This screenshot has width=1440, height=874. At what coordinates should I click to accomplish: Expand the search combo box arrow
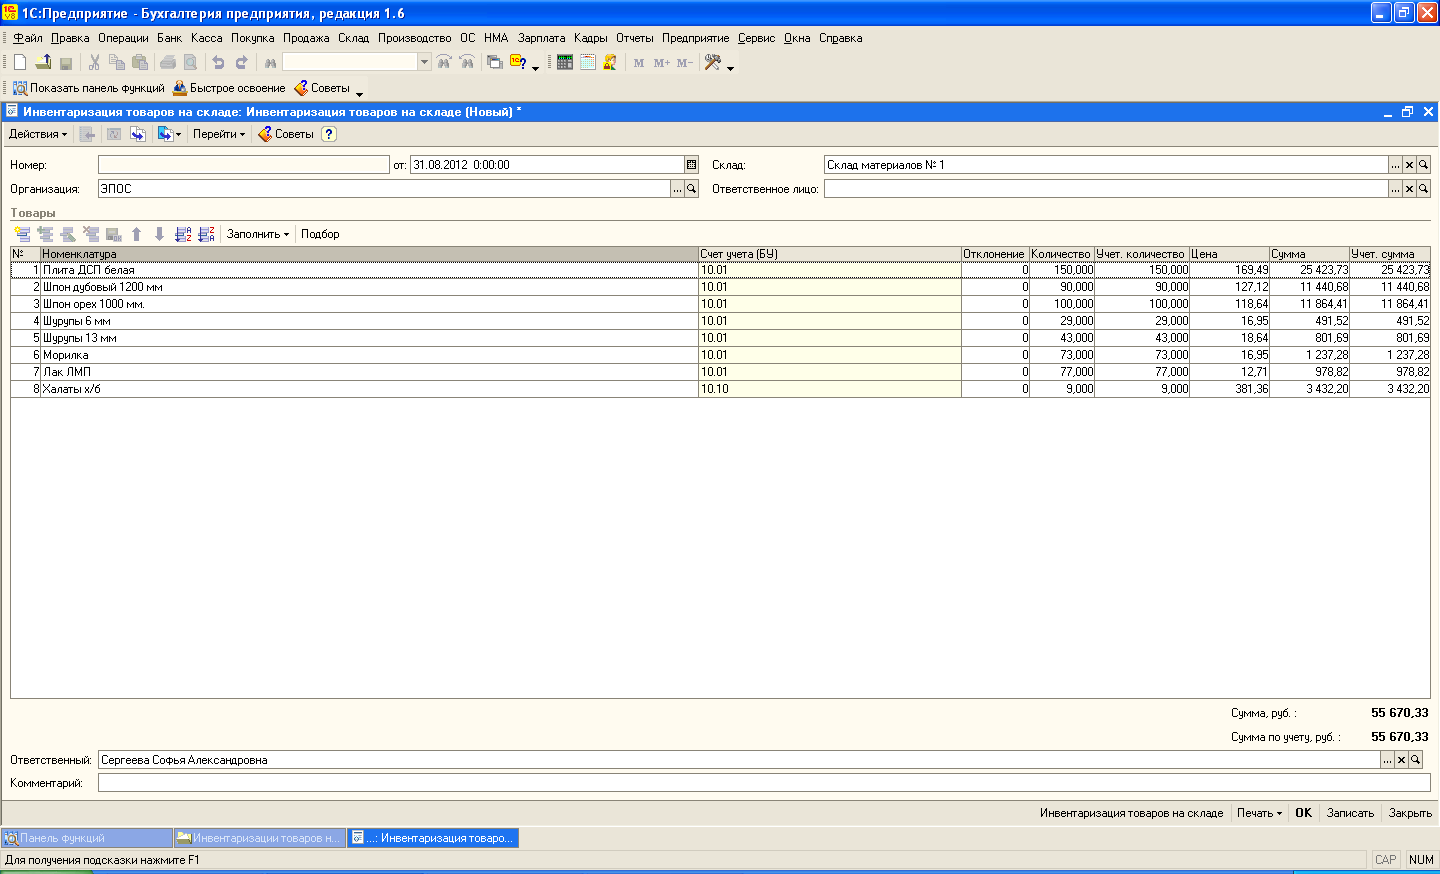point(424,62)
